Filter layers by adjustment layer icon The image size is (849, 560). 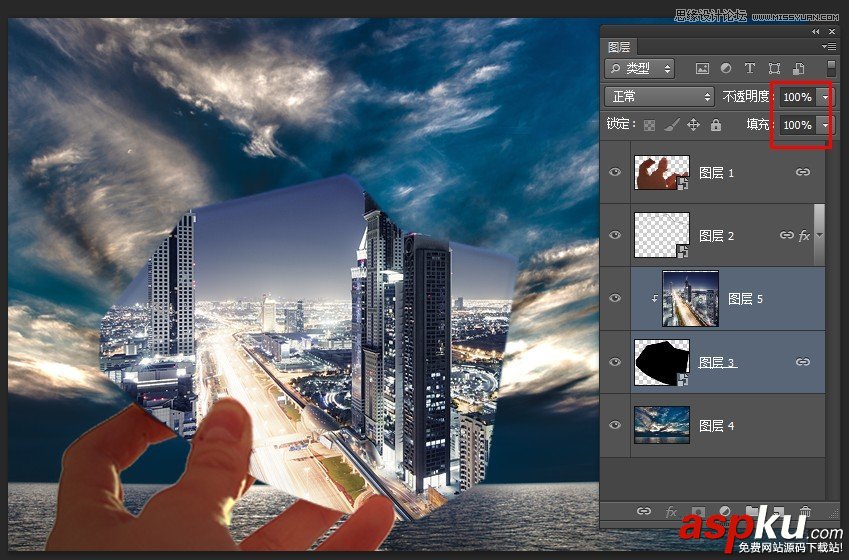(726, 68)
